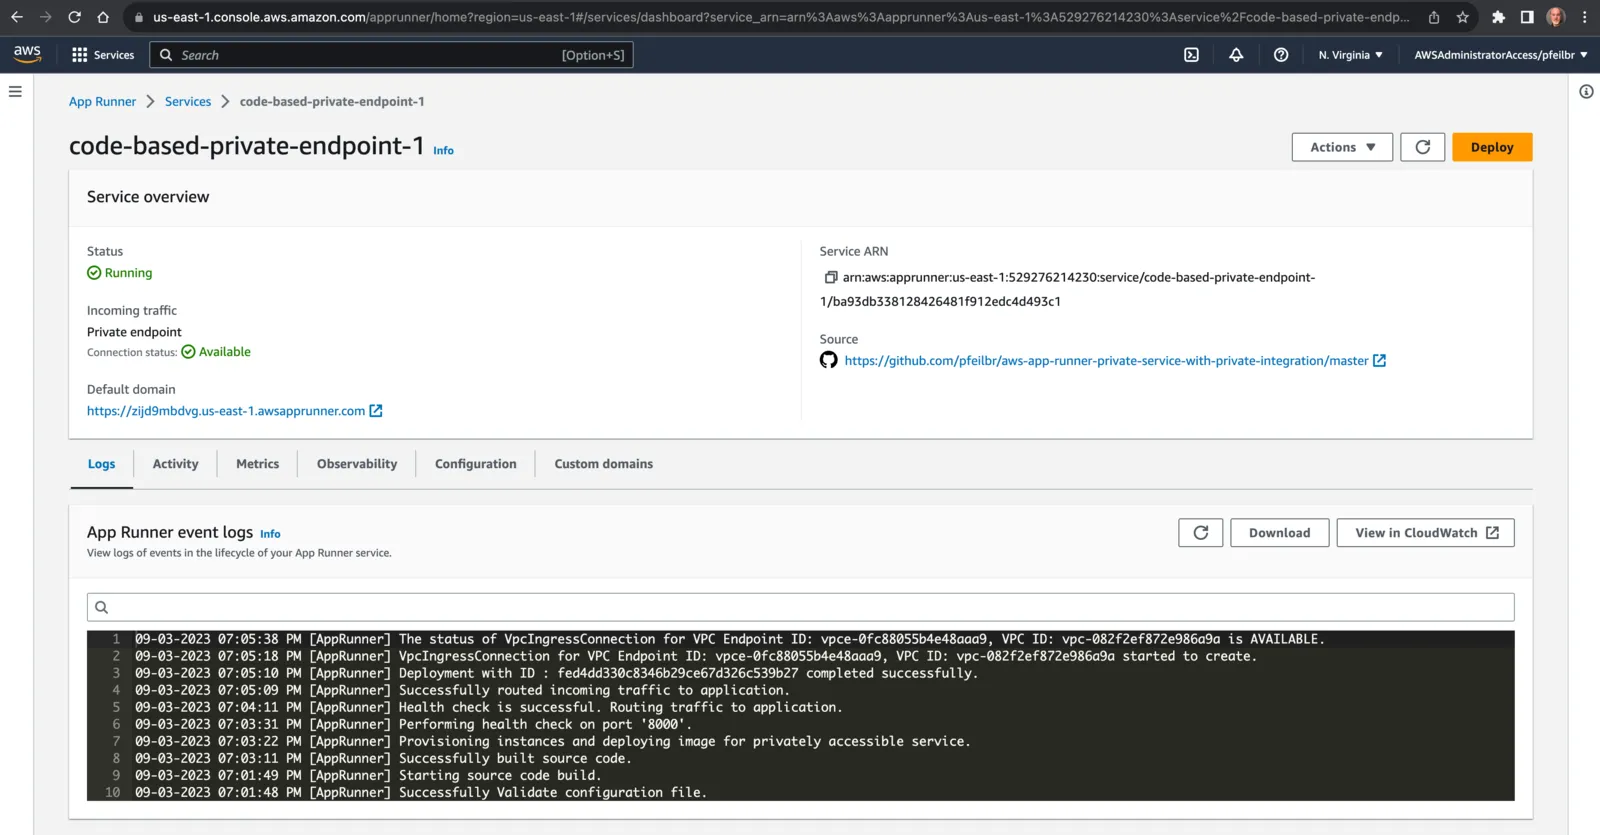Click the Service ARN value text
The width and height of the screenshot is (1600, 835).
tap(1068, 289)
